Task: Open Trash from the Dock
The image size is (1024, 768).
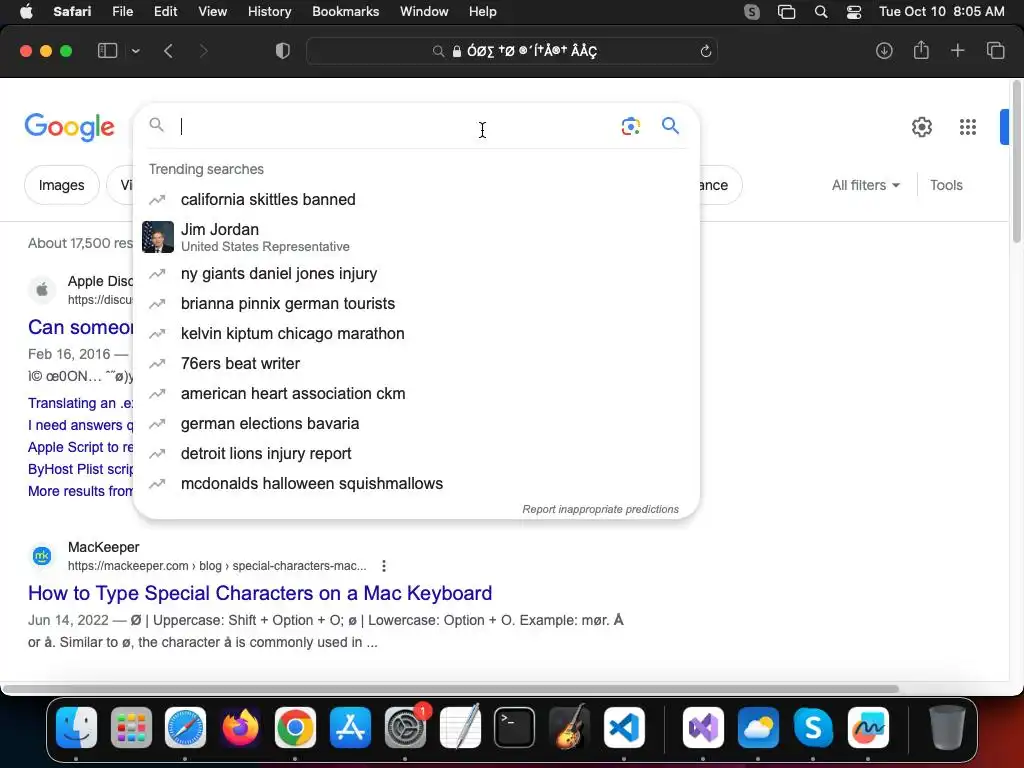Action: 946,727
